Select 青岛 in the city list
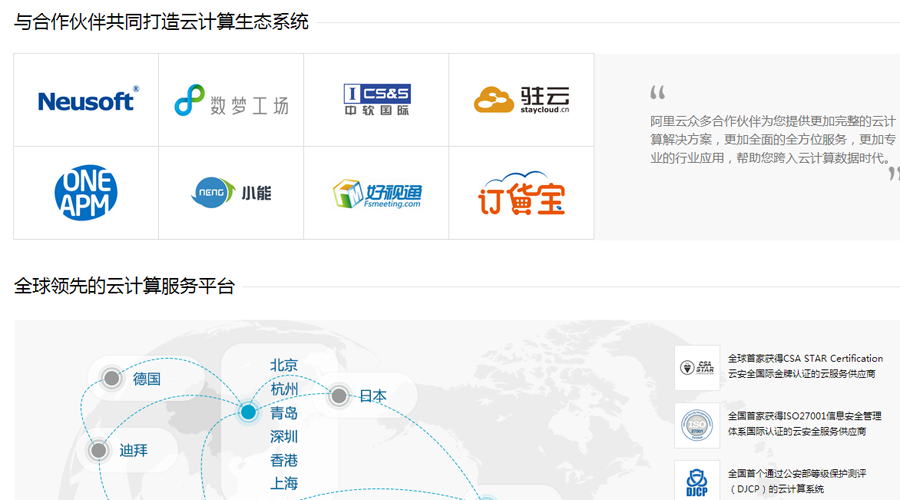This screenshot has height=500, width=900. coord(284,413)
